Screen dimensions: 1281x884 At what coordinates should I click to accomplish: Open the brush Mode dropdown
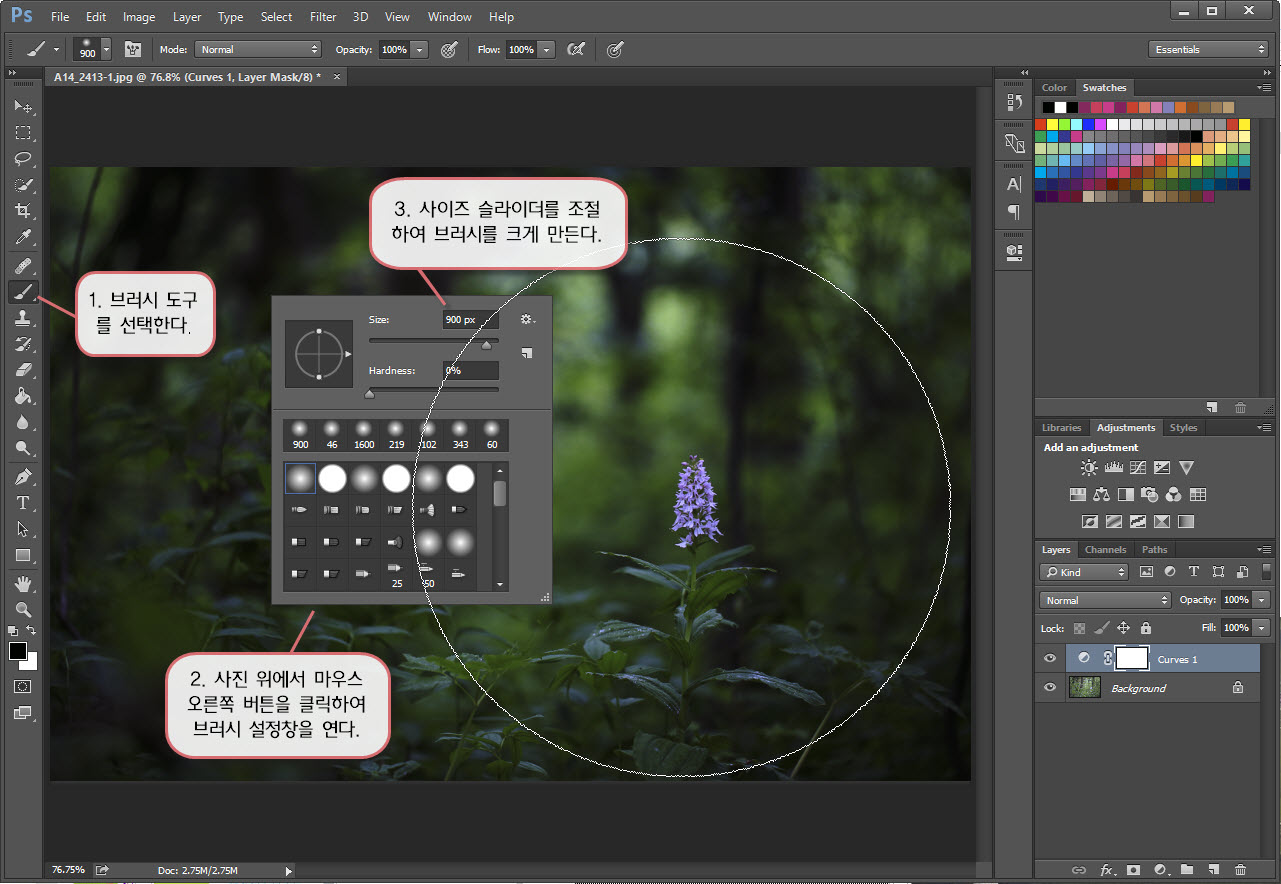click(x=258, y=49)
